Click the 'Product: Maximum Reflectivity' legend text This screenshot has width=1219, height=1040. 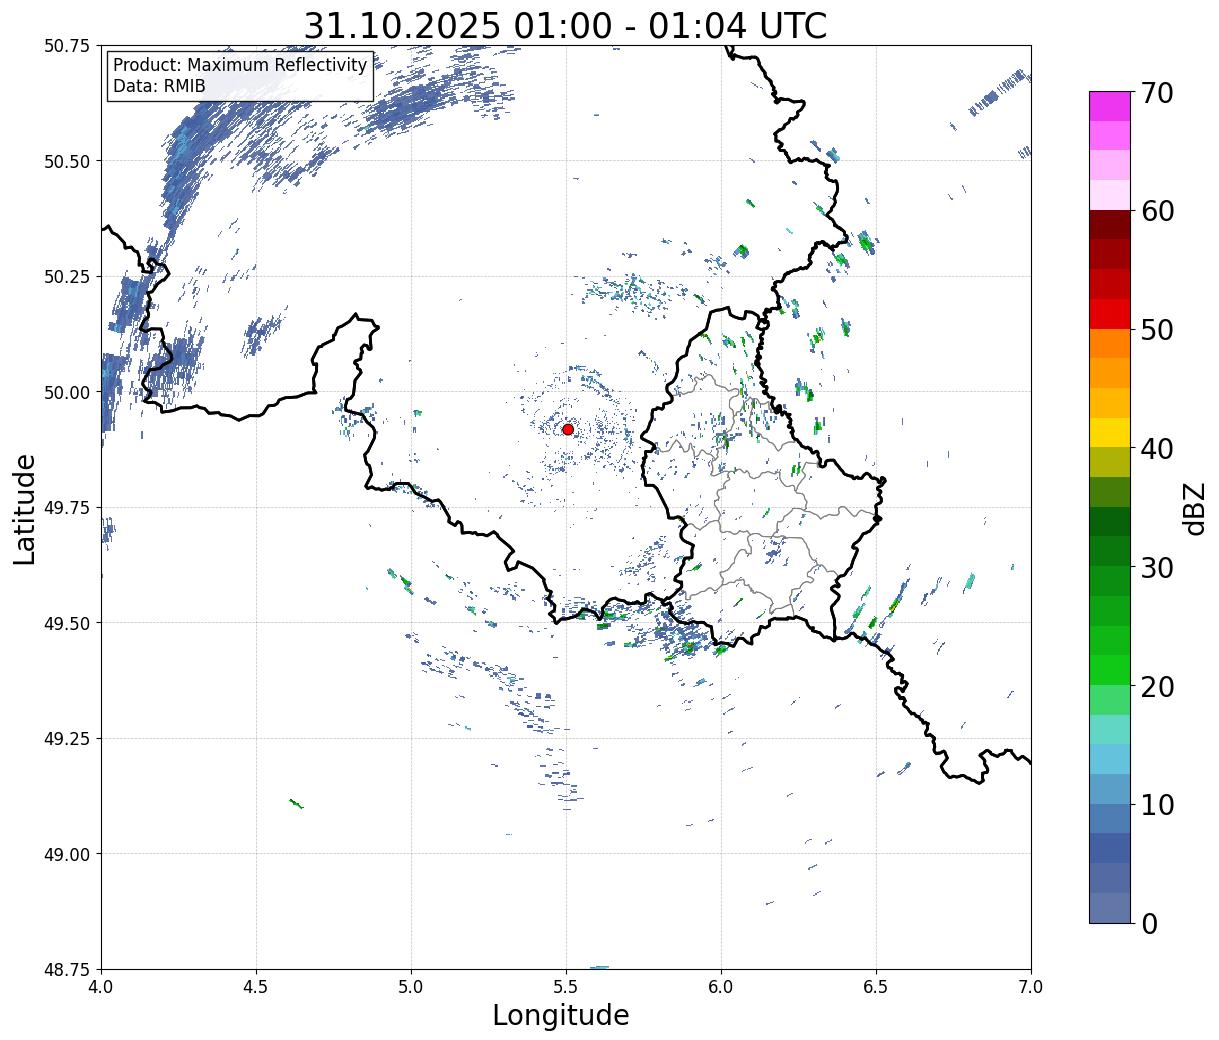click(240, 65)
